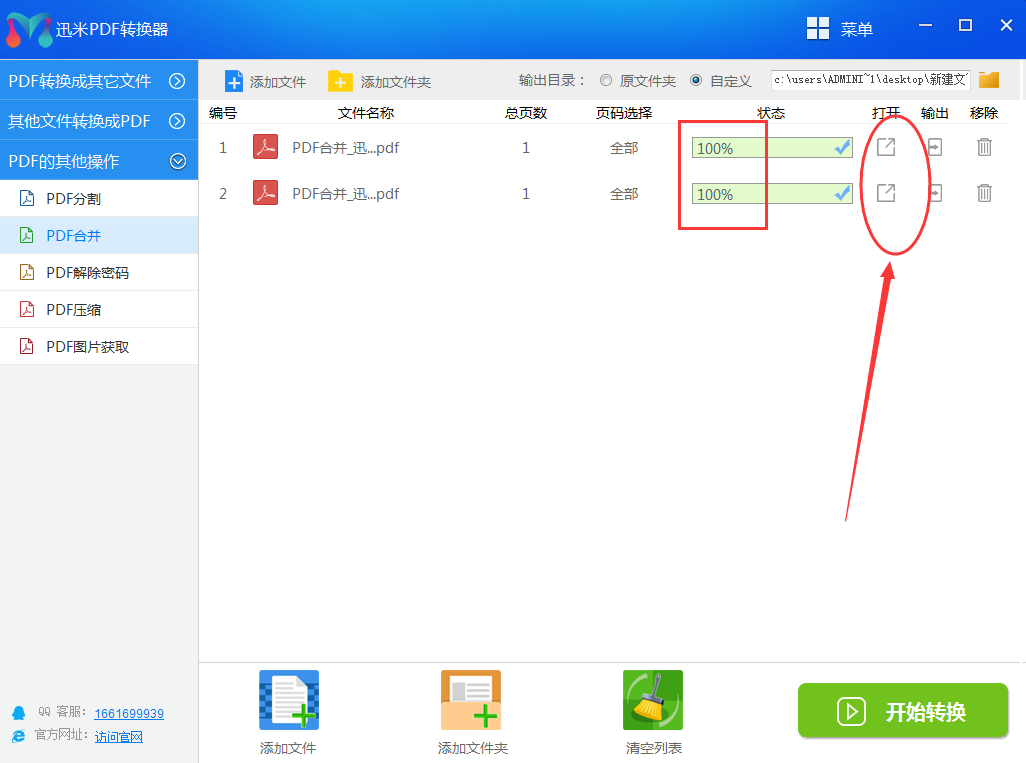The height and width of the screenshot is (763, 1026).
Task: Click the open-file icon for row 2
Action: point(886,193)
